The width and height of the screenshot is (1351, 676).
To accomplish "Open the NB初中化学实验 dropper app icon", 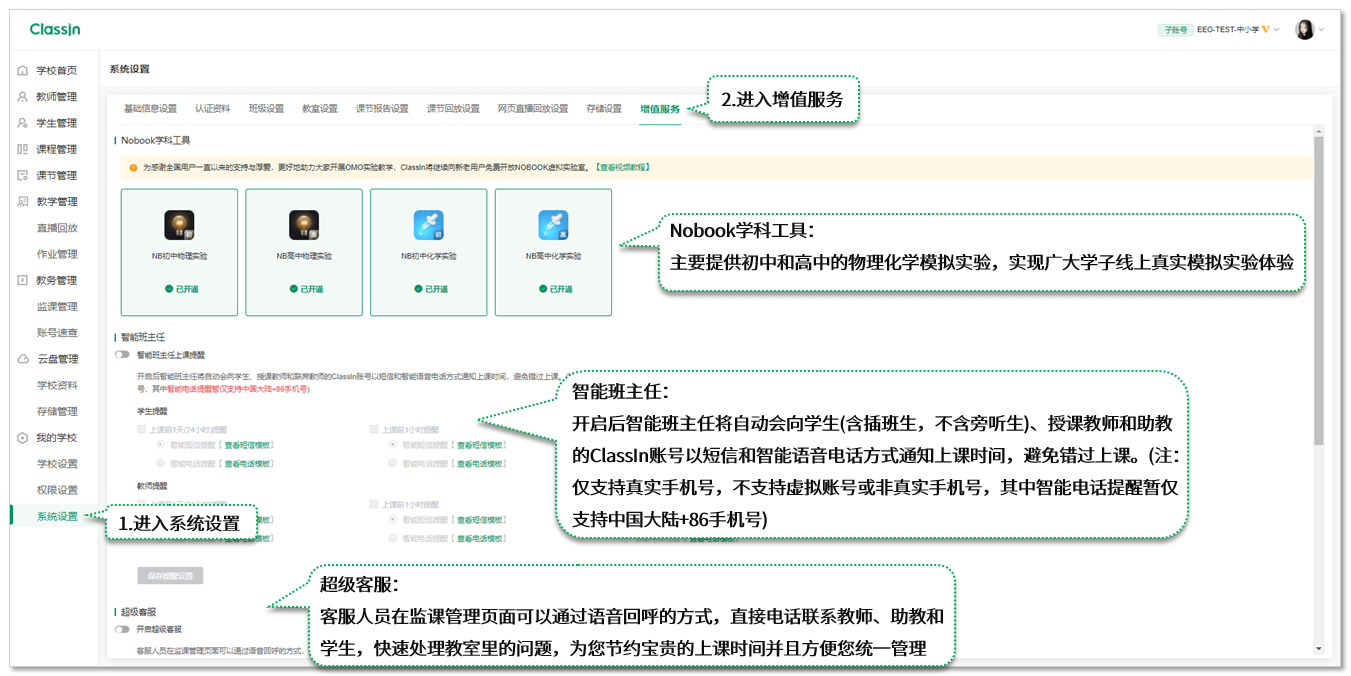I will click(x=429, y=225).
